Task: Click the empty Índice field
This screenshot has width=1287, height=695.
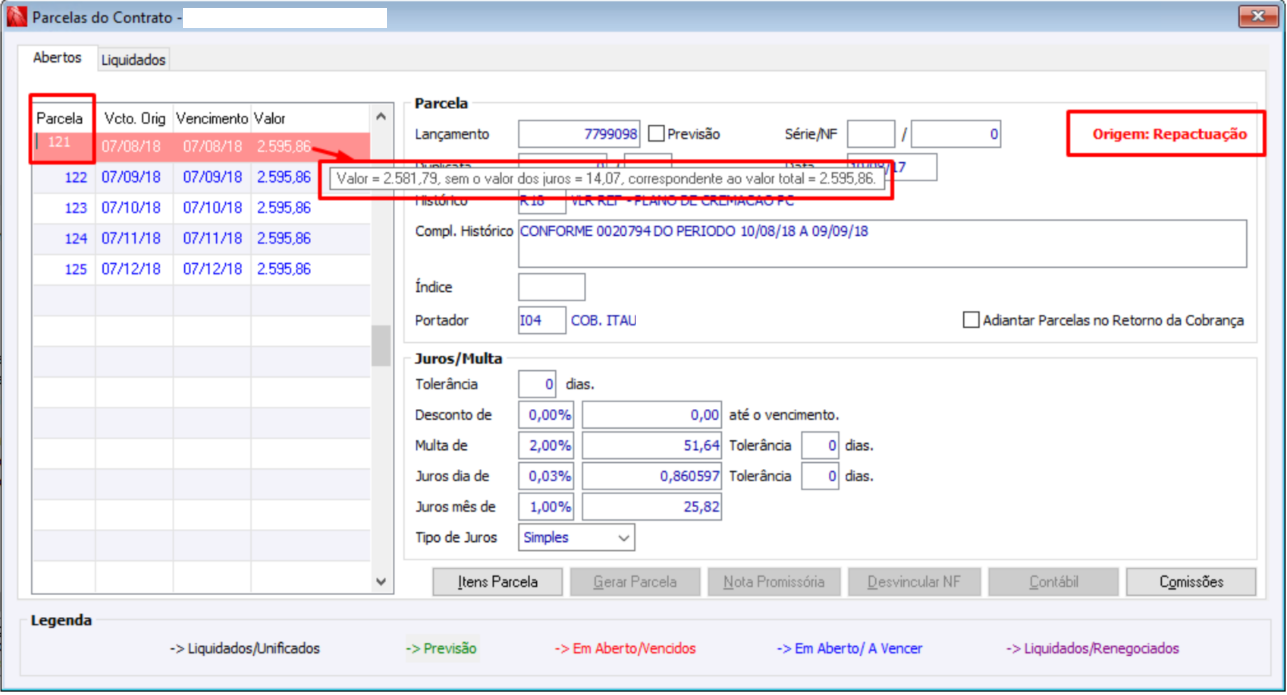Action: tap(551, 287)
